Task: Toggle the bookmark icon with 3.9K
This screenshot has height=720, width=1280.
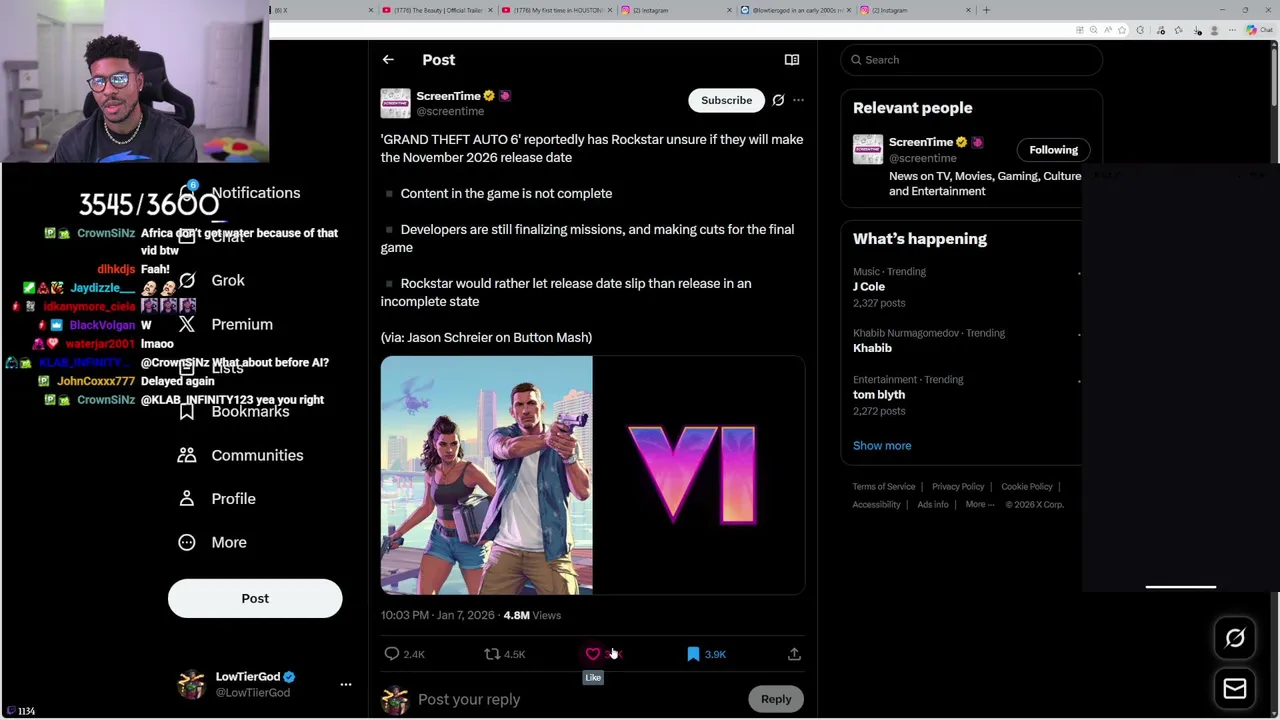Action: point(693,654)
